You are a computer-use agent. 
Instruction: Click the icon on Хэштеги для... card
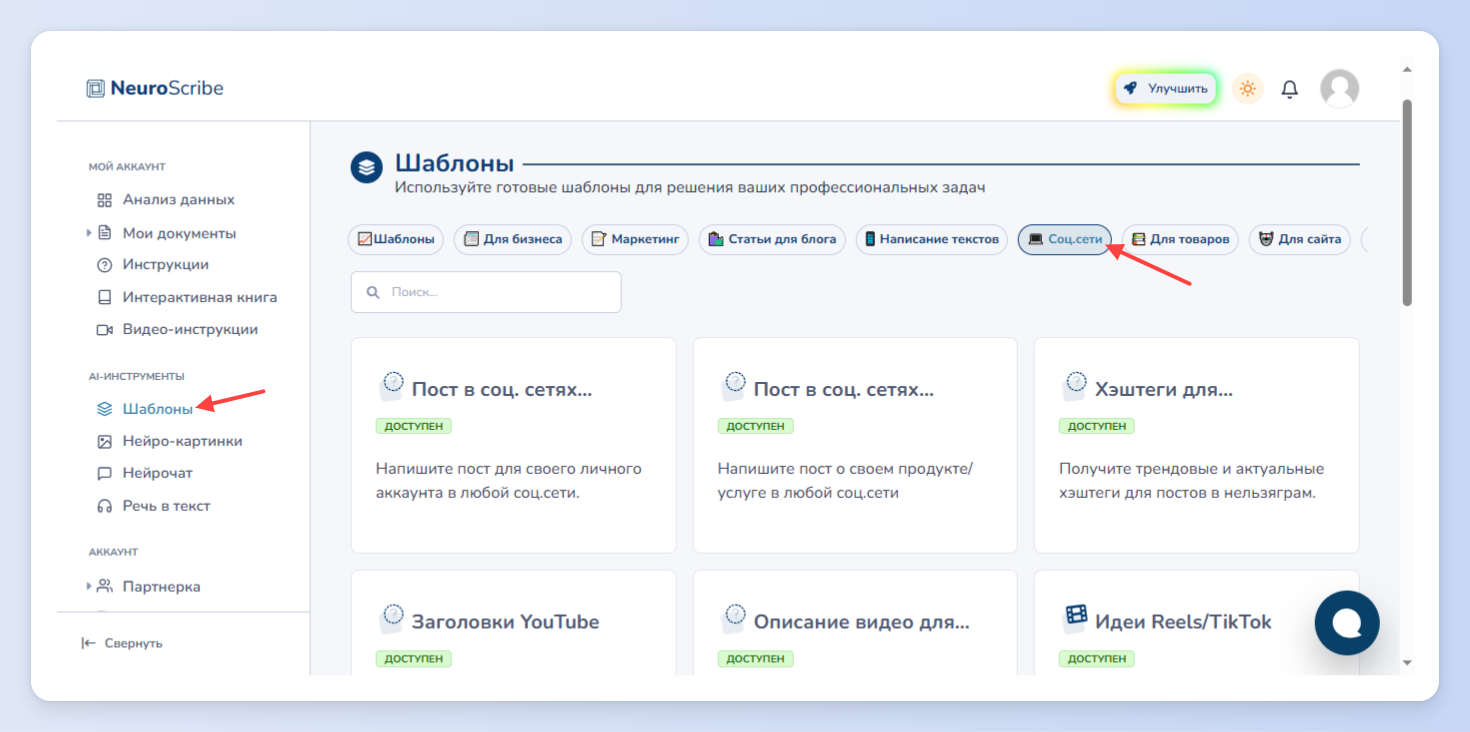click(1075, 386)
